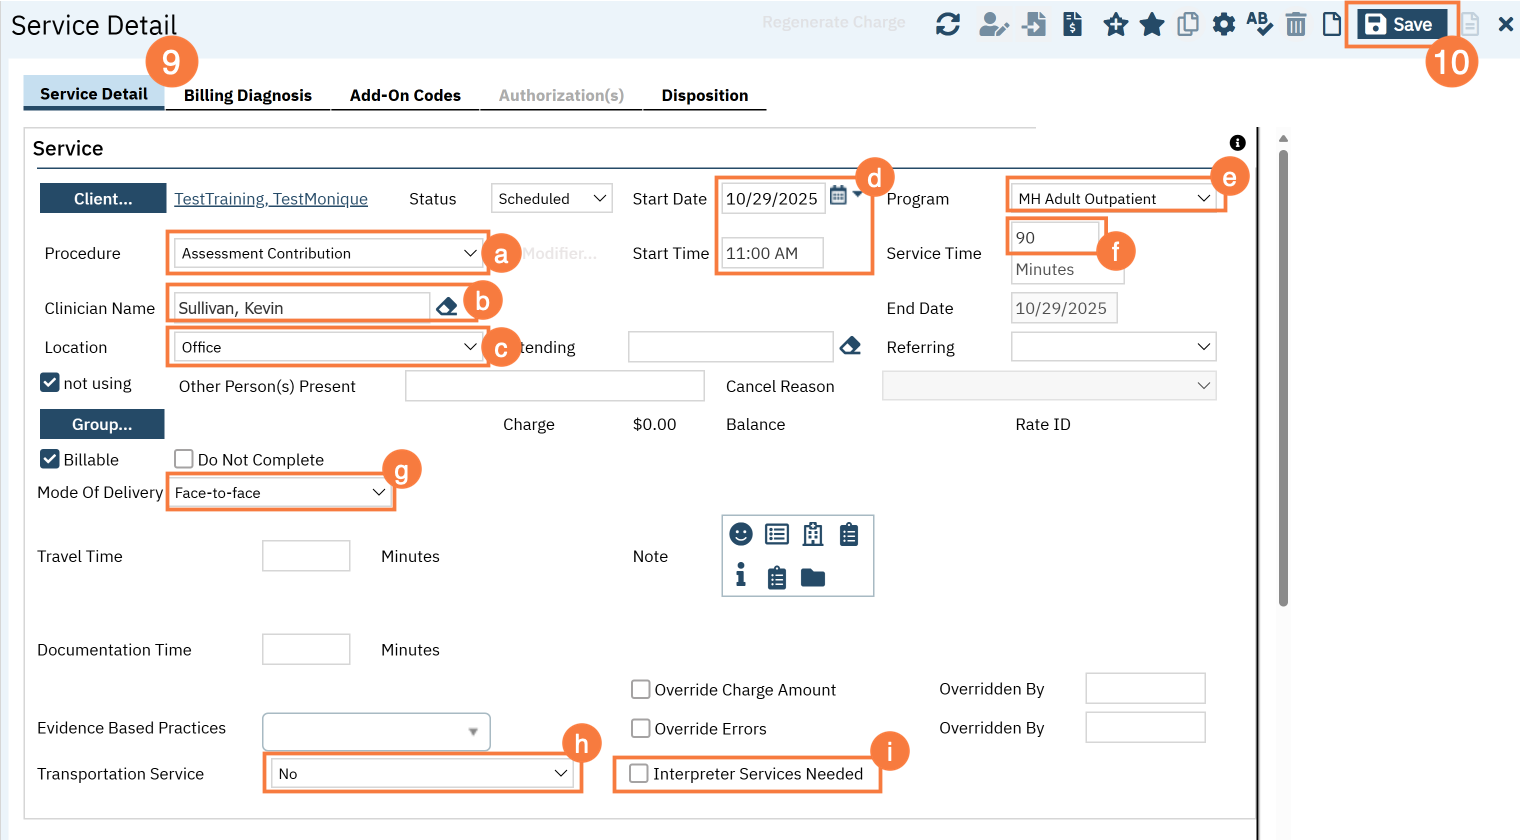Open the Disposition tab

[x=704, y=95]
